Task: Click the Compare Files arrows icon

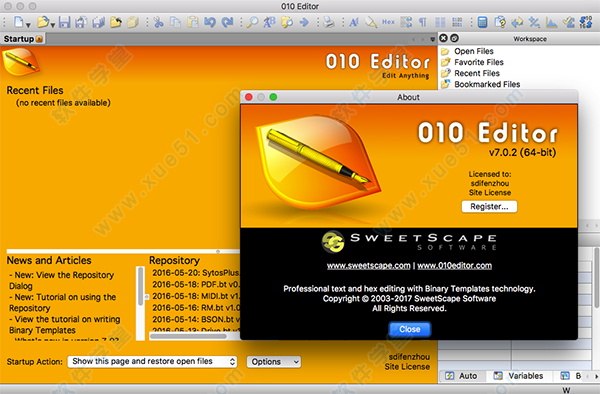Action: [x=517, y=22]
